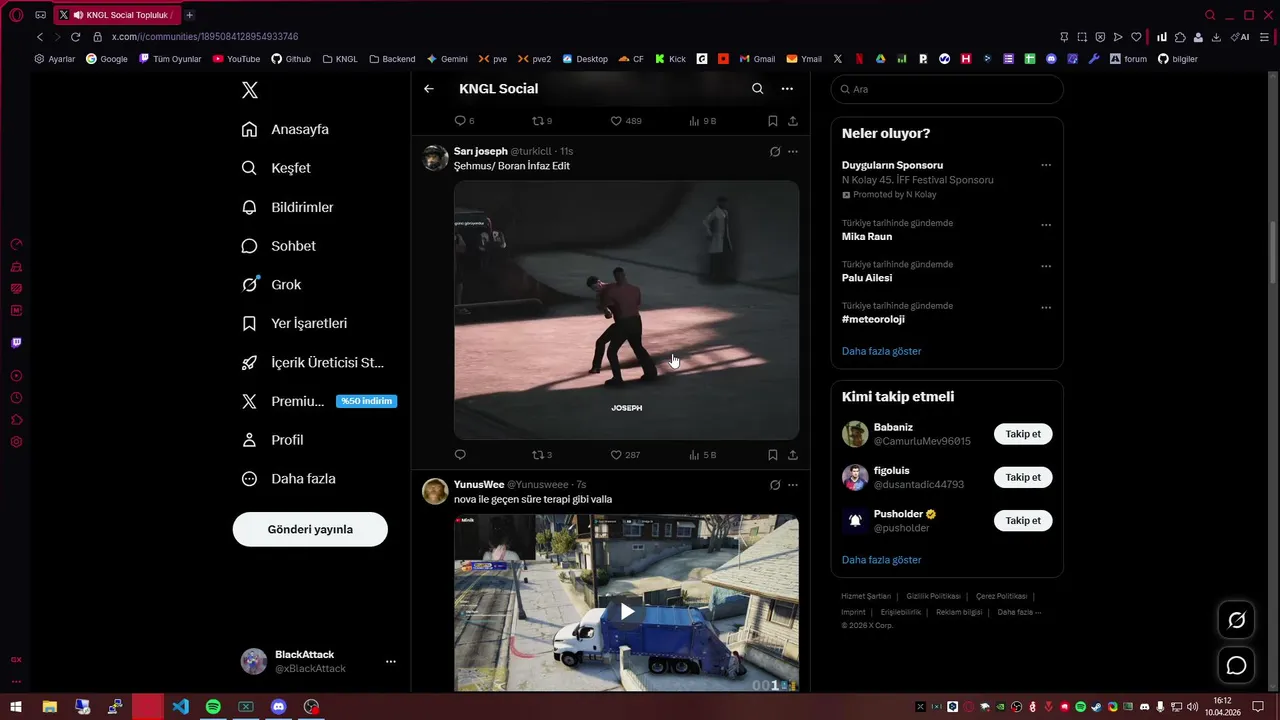View analytics showing 5 B views
1280x720 pixels.
pyautogui.click(x=703, y=455)
